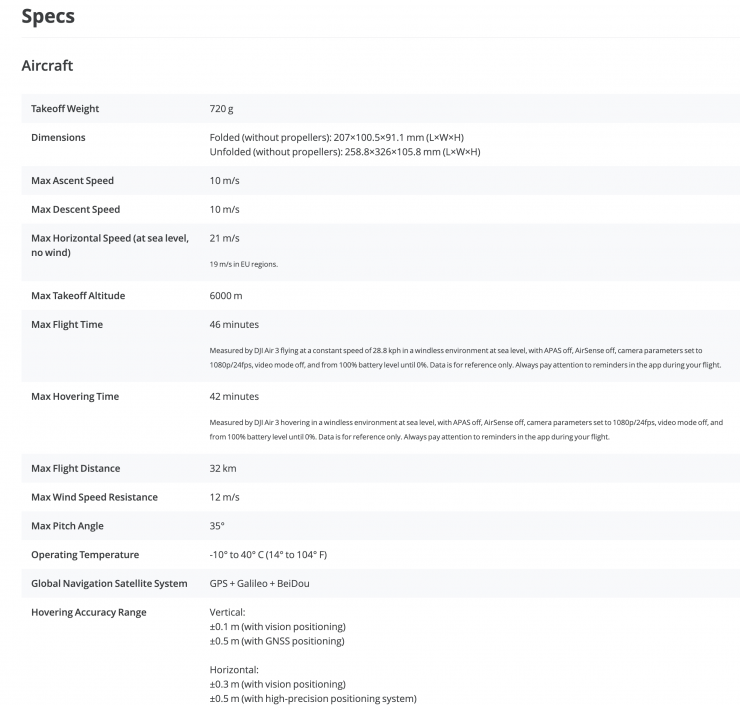Click the Max Takeoff Altitude label
This screenshot has height=705, width=740.
coord(78,296)
